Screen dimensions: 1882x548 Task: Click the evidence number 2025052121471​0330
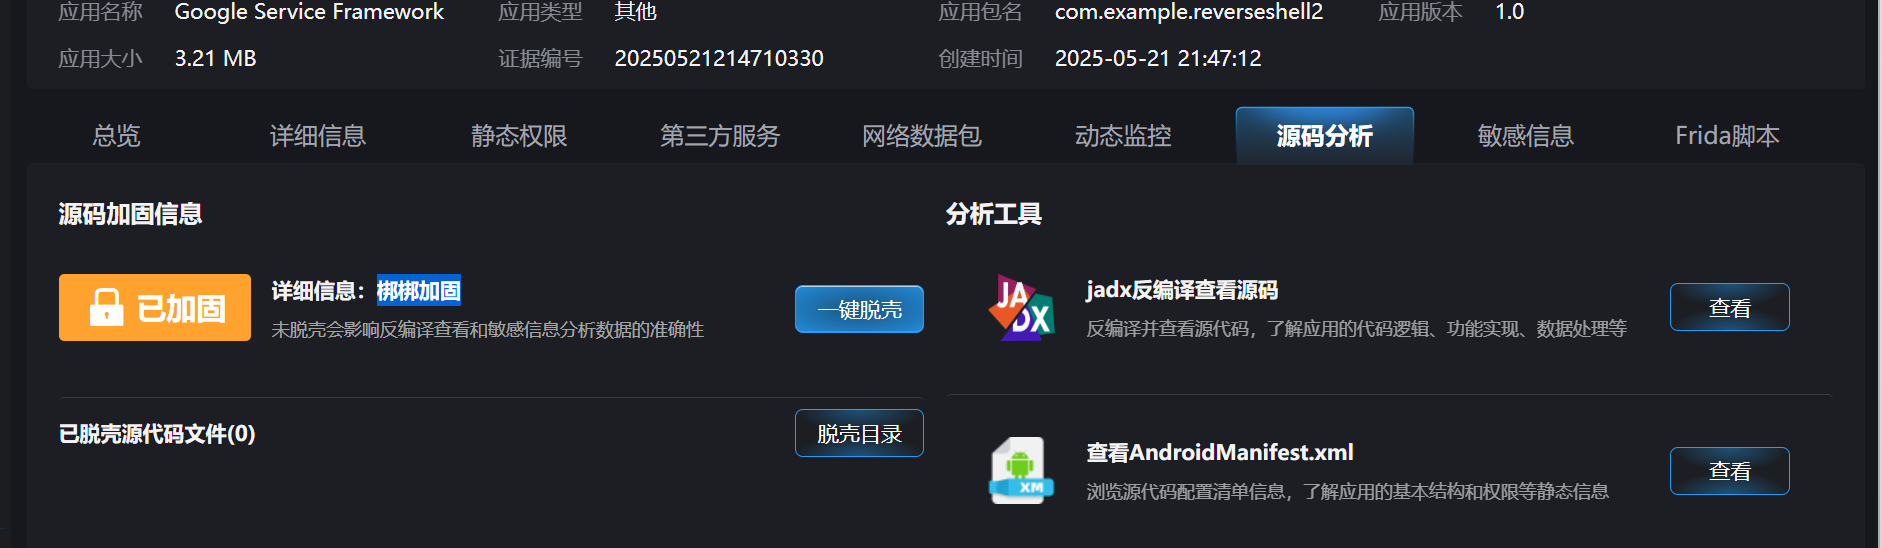[719, 58]
